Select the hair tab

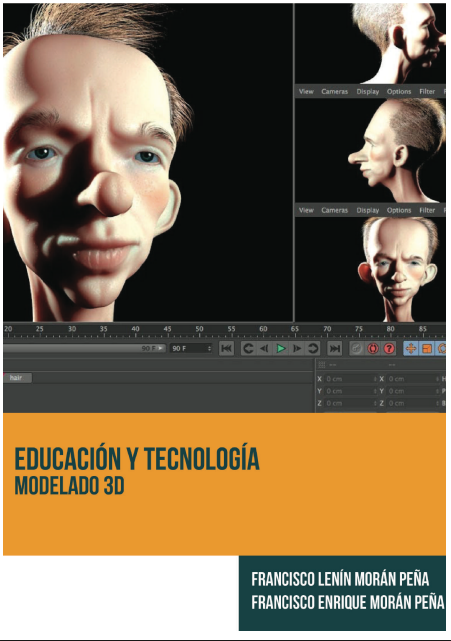coord(16,377)
